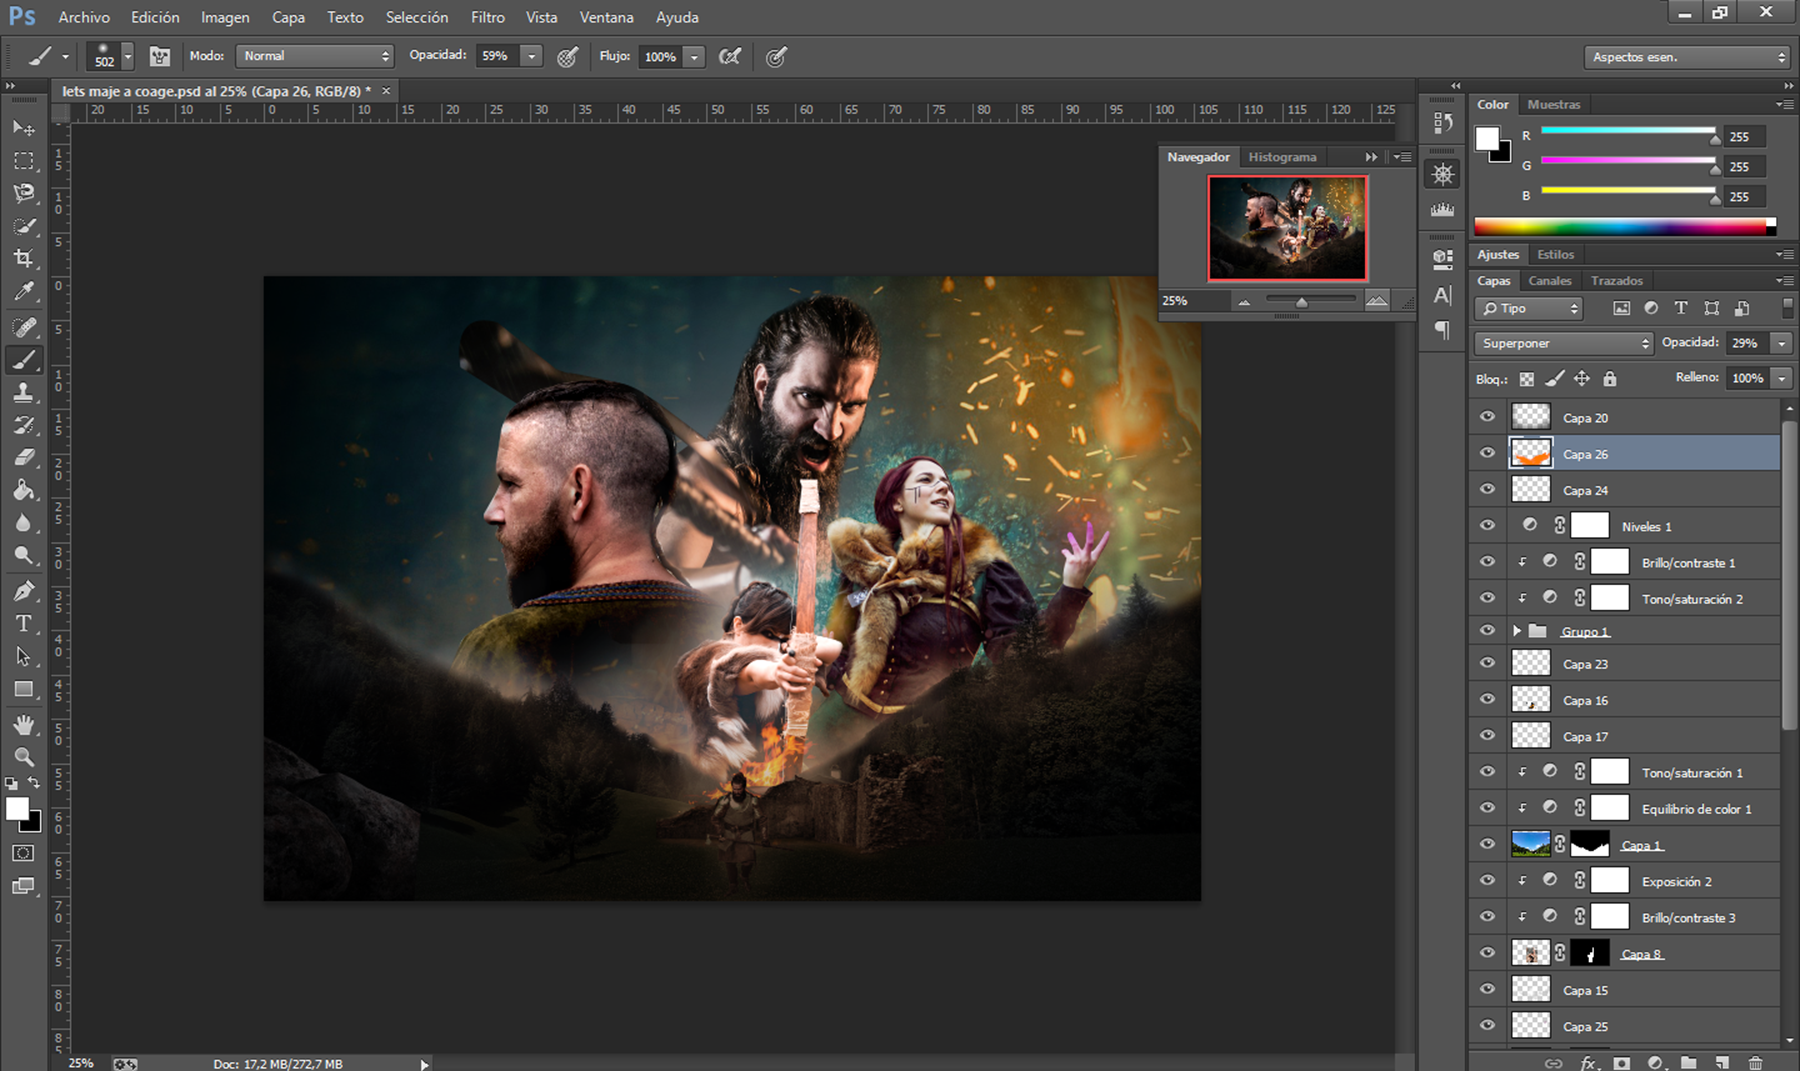Hide the Capa 24 layer
This screenshot has height=1071, width=1800.
1487,489
